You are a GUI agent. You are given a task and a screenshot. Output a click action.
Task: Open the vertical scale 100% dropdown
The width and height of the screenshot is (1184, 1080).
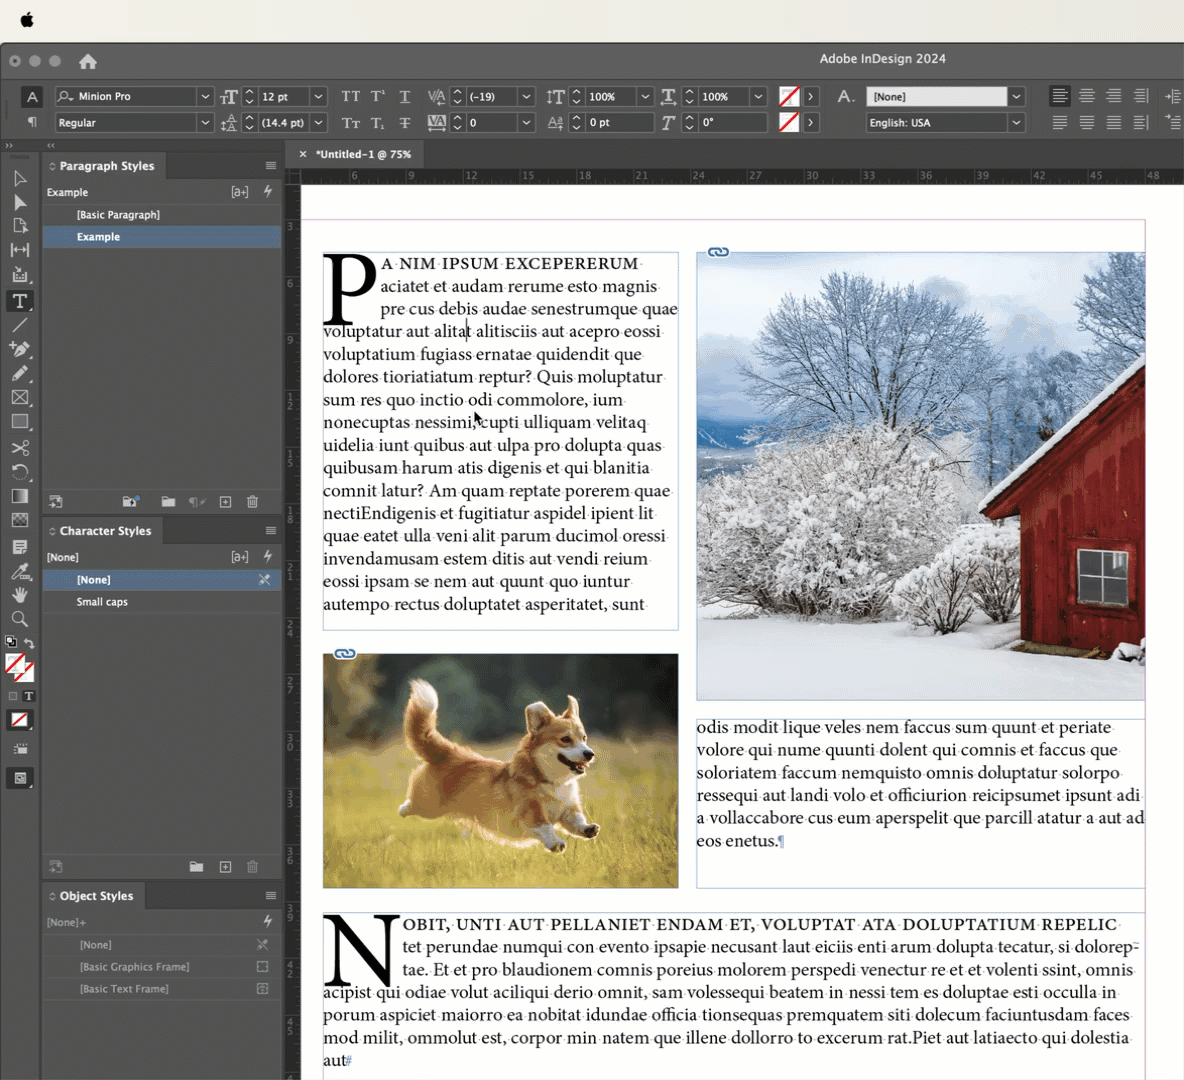tap(645, 97)
